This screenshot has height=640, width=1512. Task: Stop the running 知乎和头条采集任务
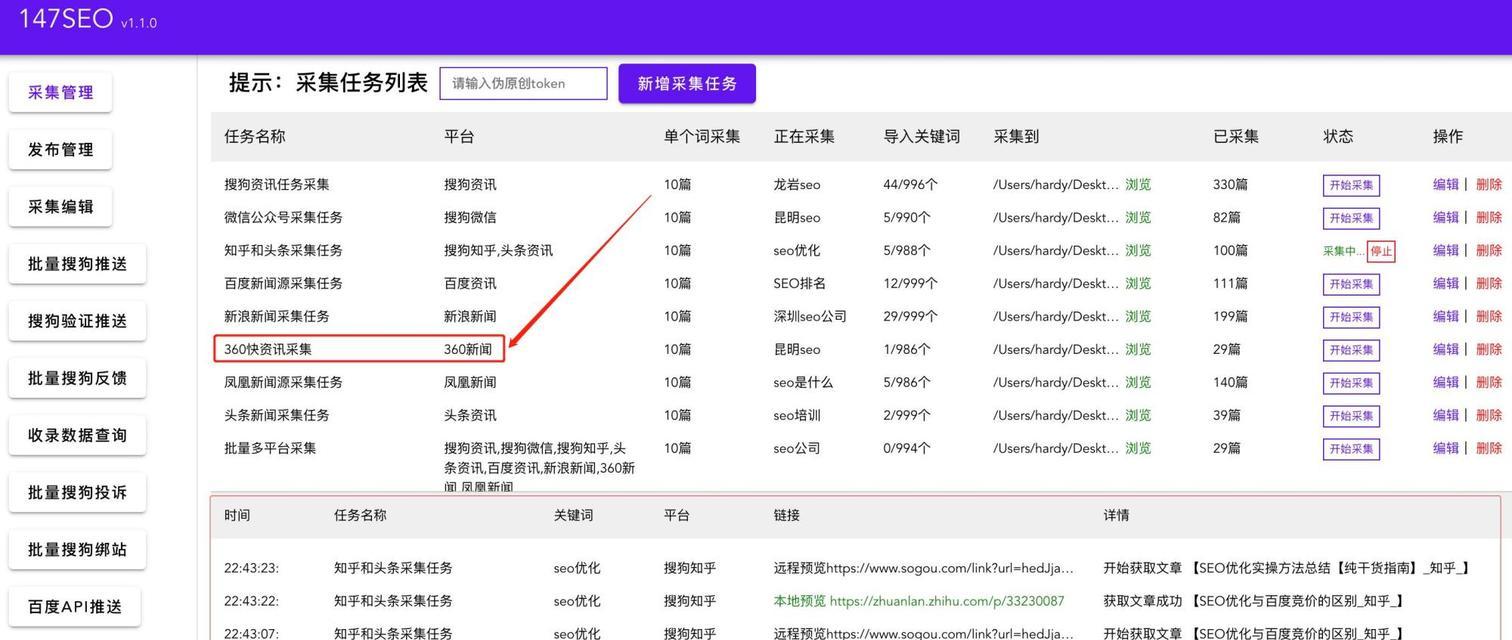click(x=1381, y=251)
